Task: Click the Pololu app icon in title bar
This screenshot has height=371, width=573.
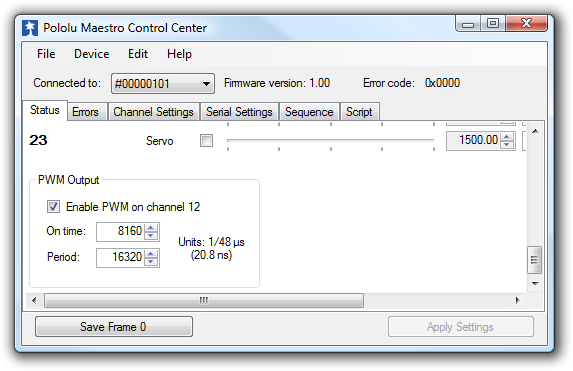Action: 30,28
